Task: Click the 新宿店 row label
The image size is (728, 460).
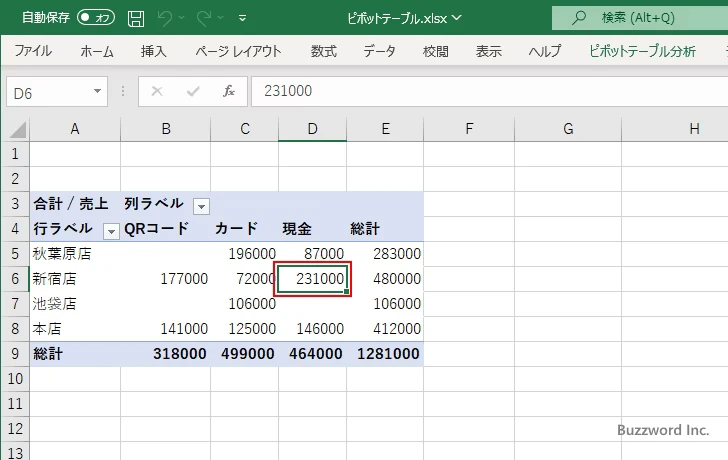Action: (x=75, y=279)
